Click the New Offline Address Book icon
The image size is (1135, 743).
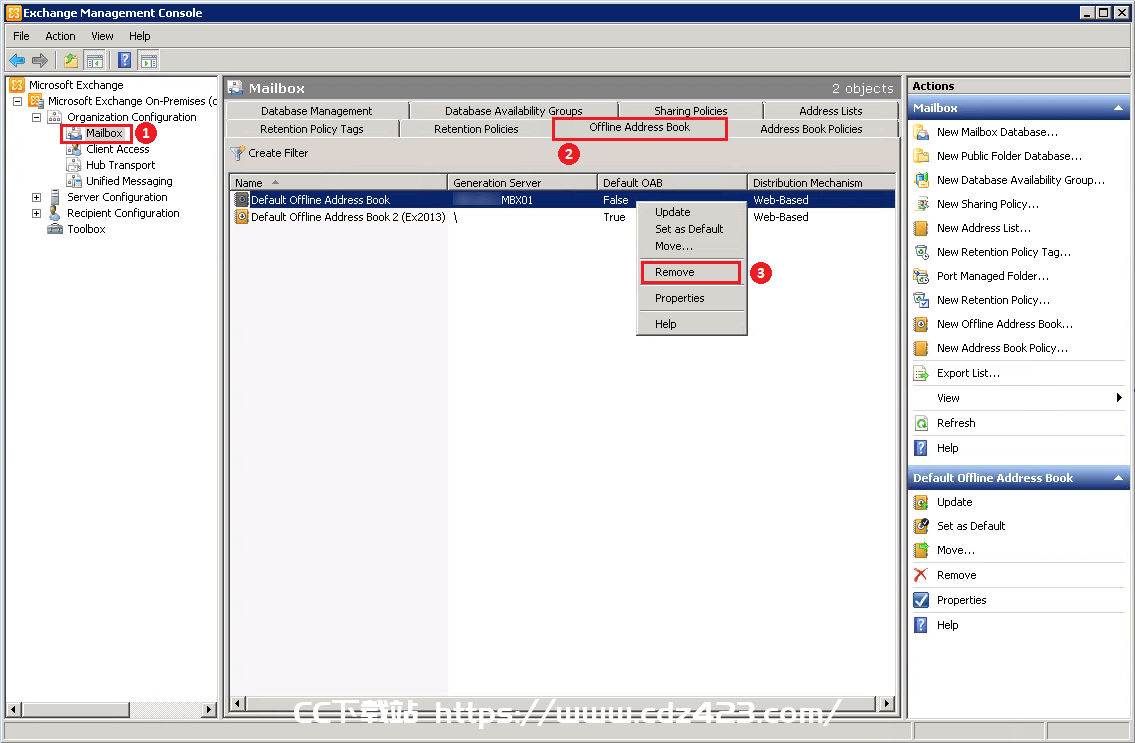tap(921, 324)
